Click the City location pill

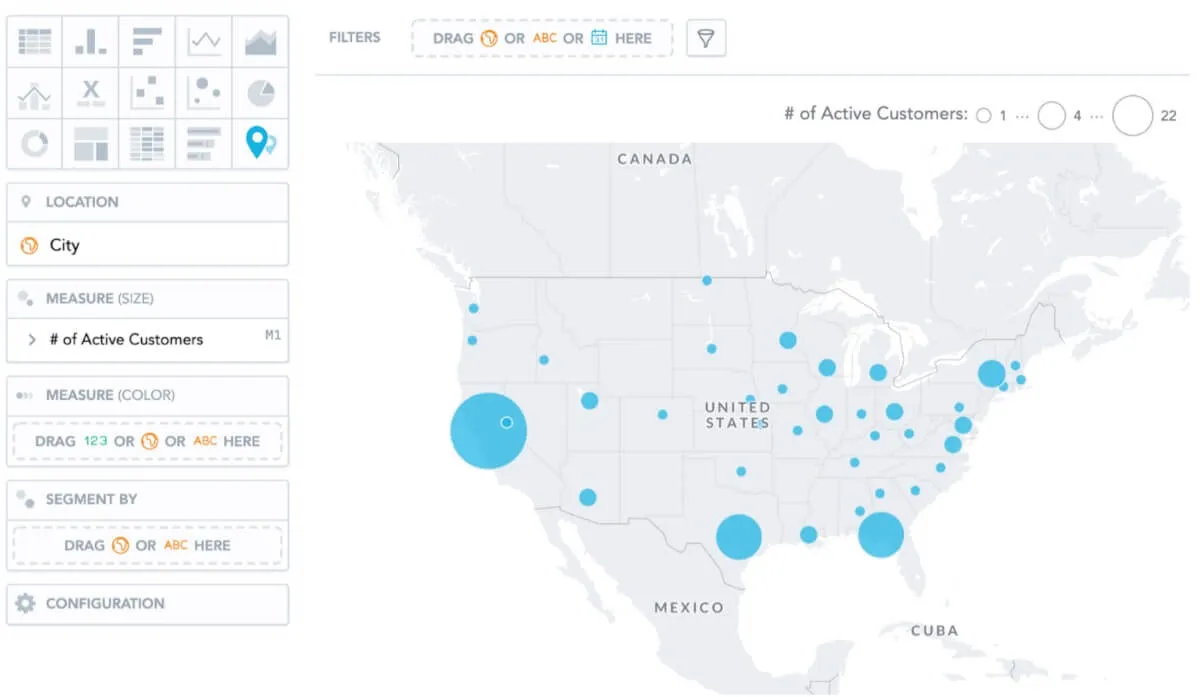147,244
